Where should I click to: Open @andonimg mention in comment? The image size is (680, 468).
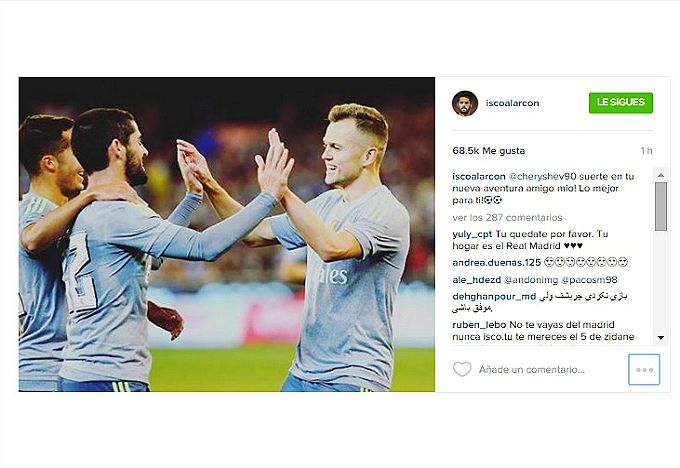point(531,280)
